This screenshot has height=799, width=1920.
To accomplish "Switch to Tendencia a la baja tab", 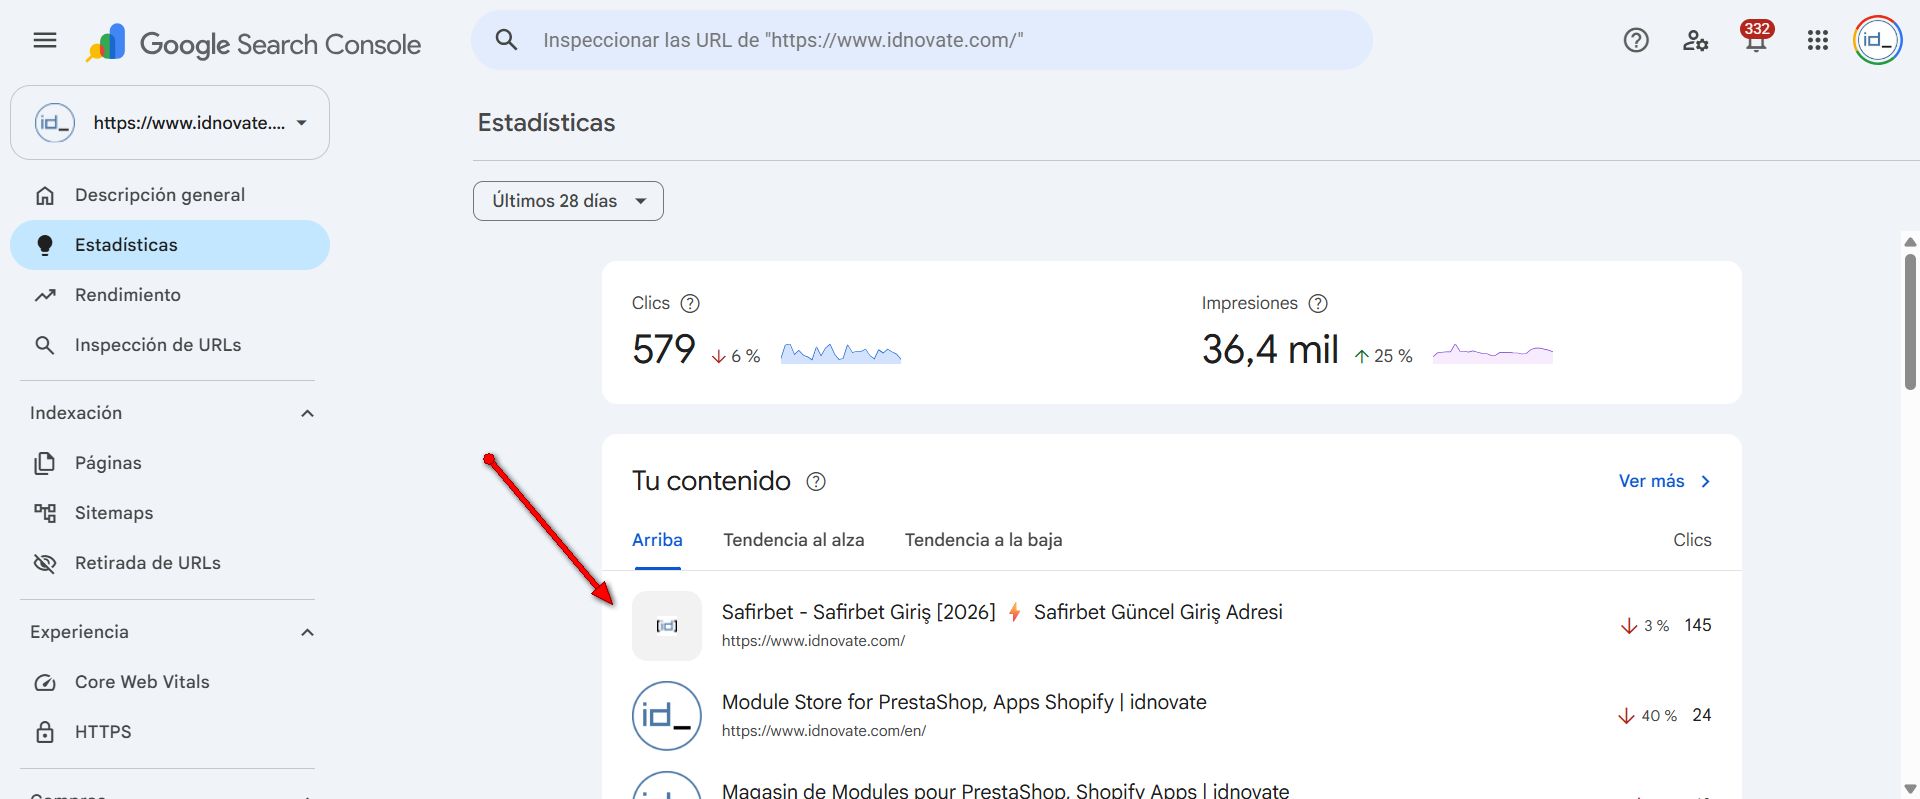I will coord(984,541).
